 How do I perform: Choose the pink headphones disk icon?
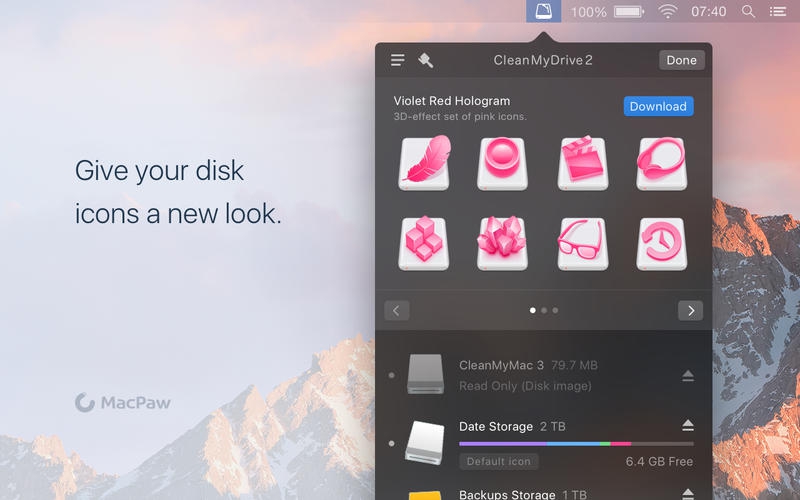coord(661,163)
